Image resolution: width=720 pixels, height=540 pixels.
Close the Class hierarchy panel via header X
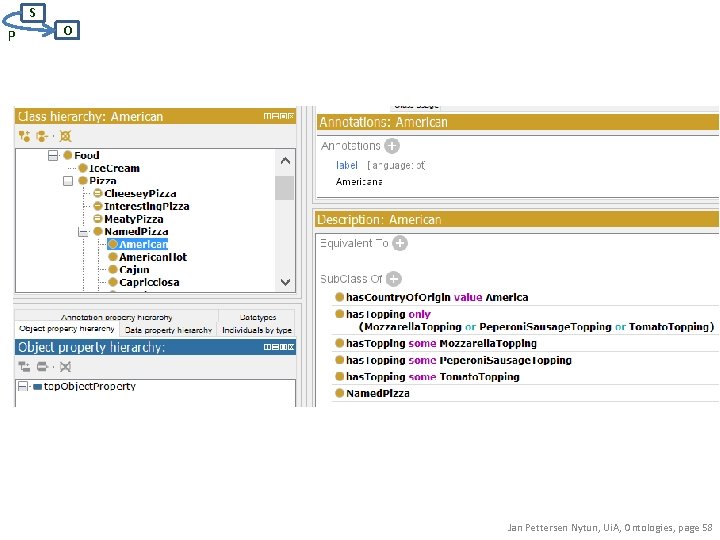(x=291, y=116)
